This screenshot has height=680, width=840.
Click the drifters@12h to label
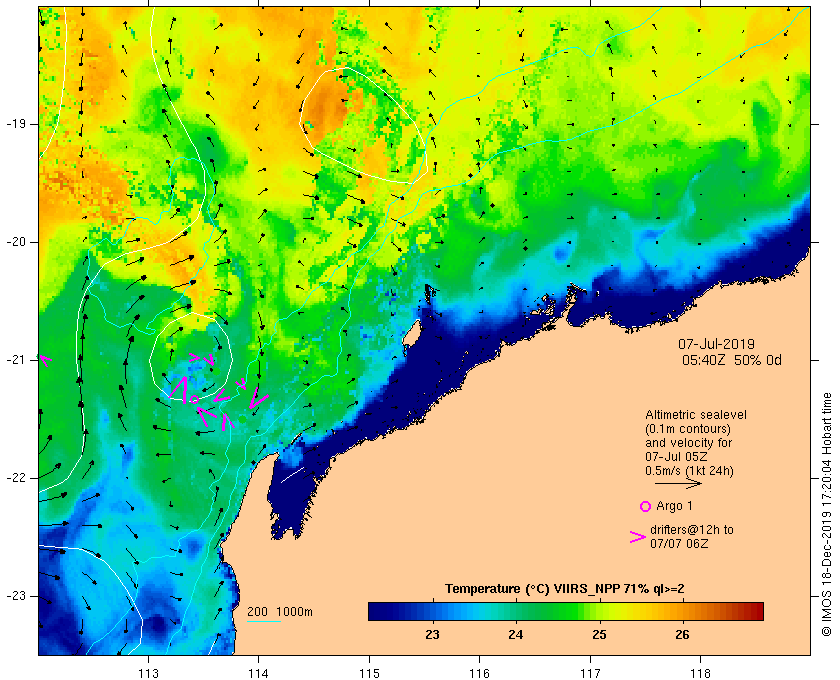tap(692, 529)
